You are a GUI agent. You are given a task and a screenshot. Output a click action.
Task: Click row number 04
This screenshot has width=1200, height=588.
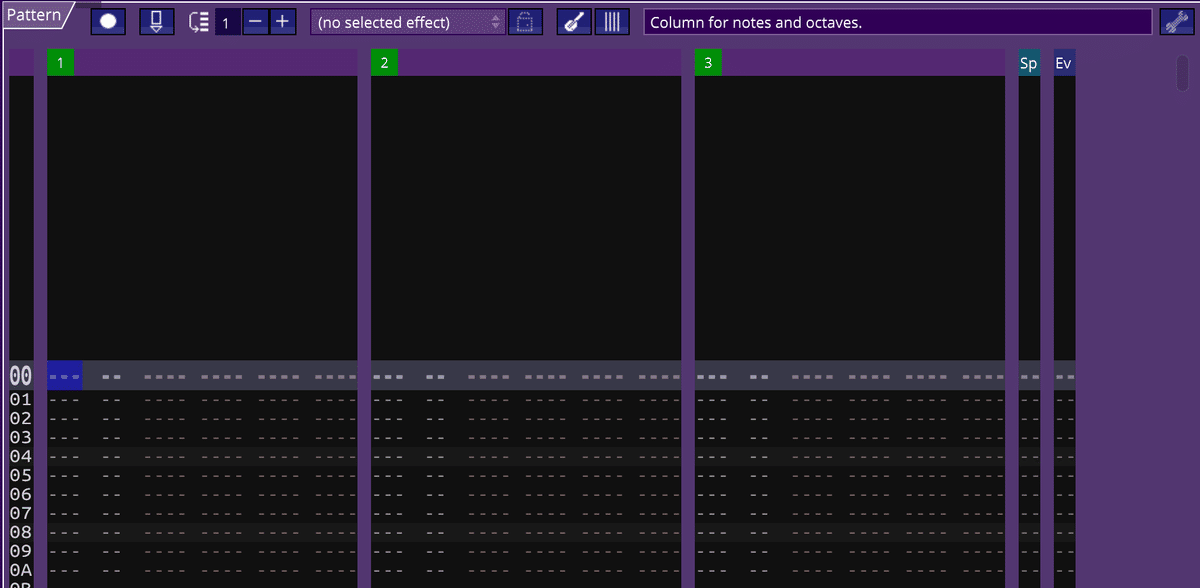[21, 457]
